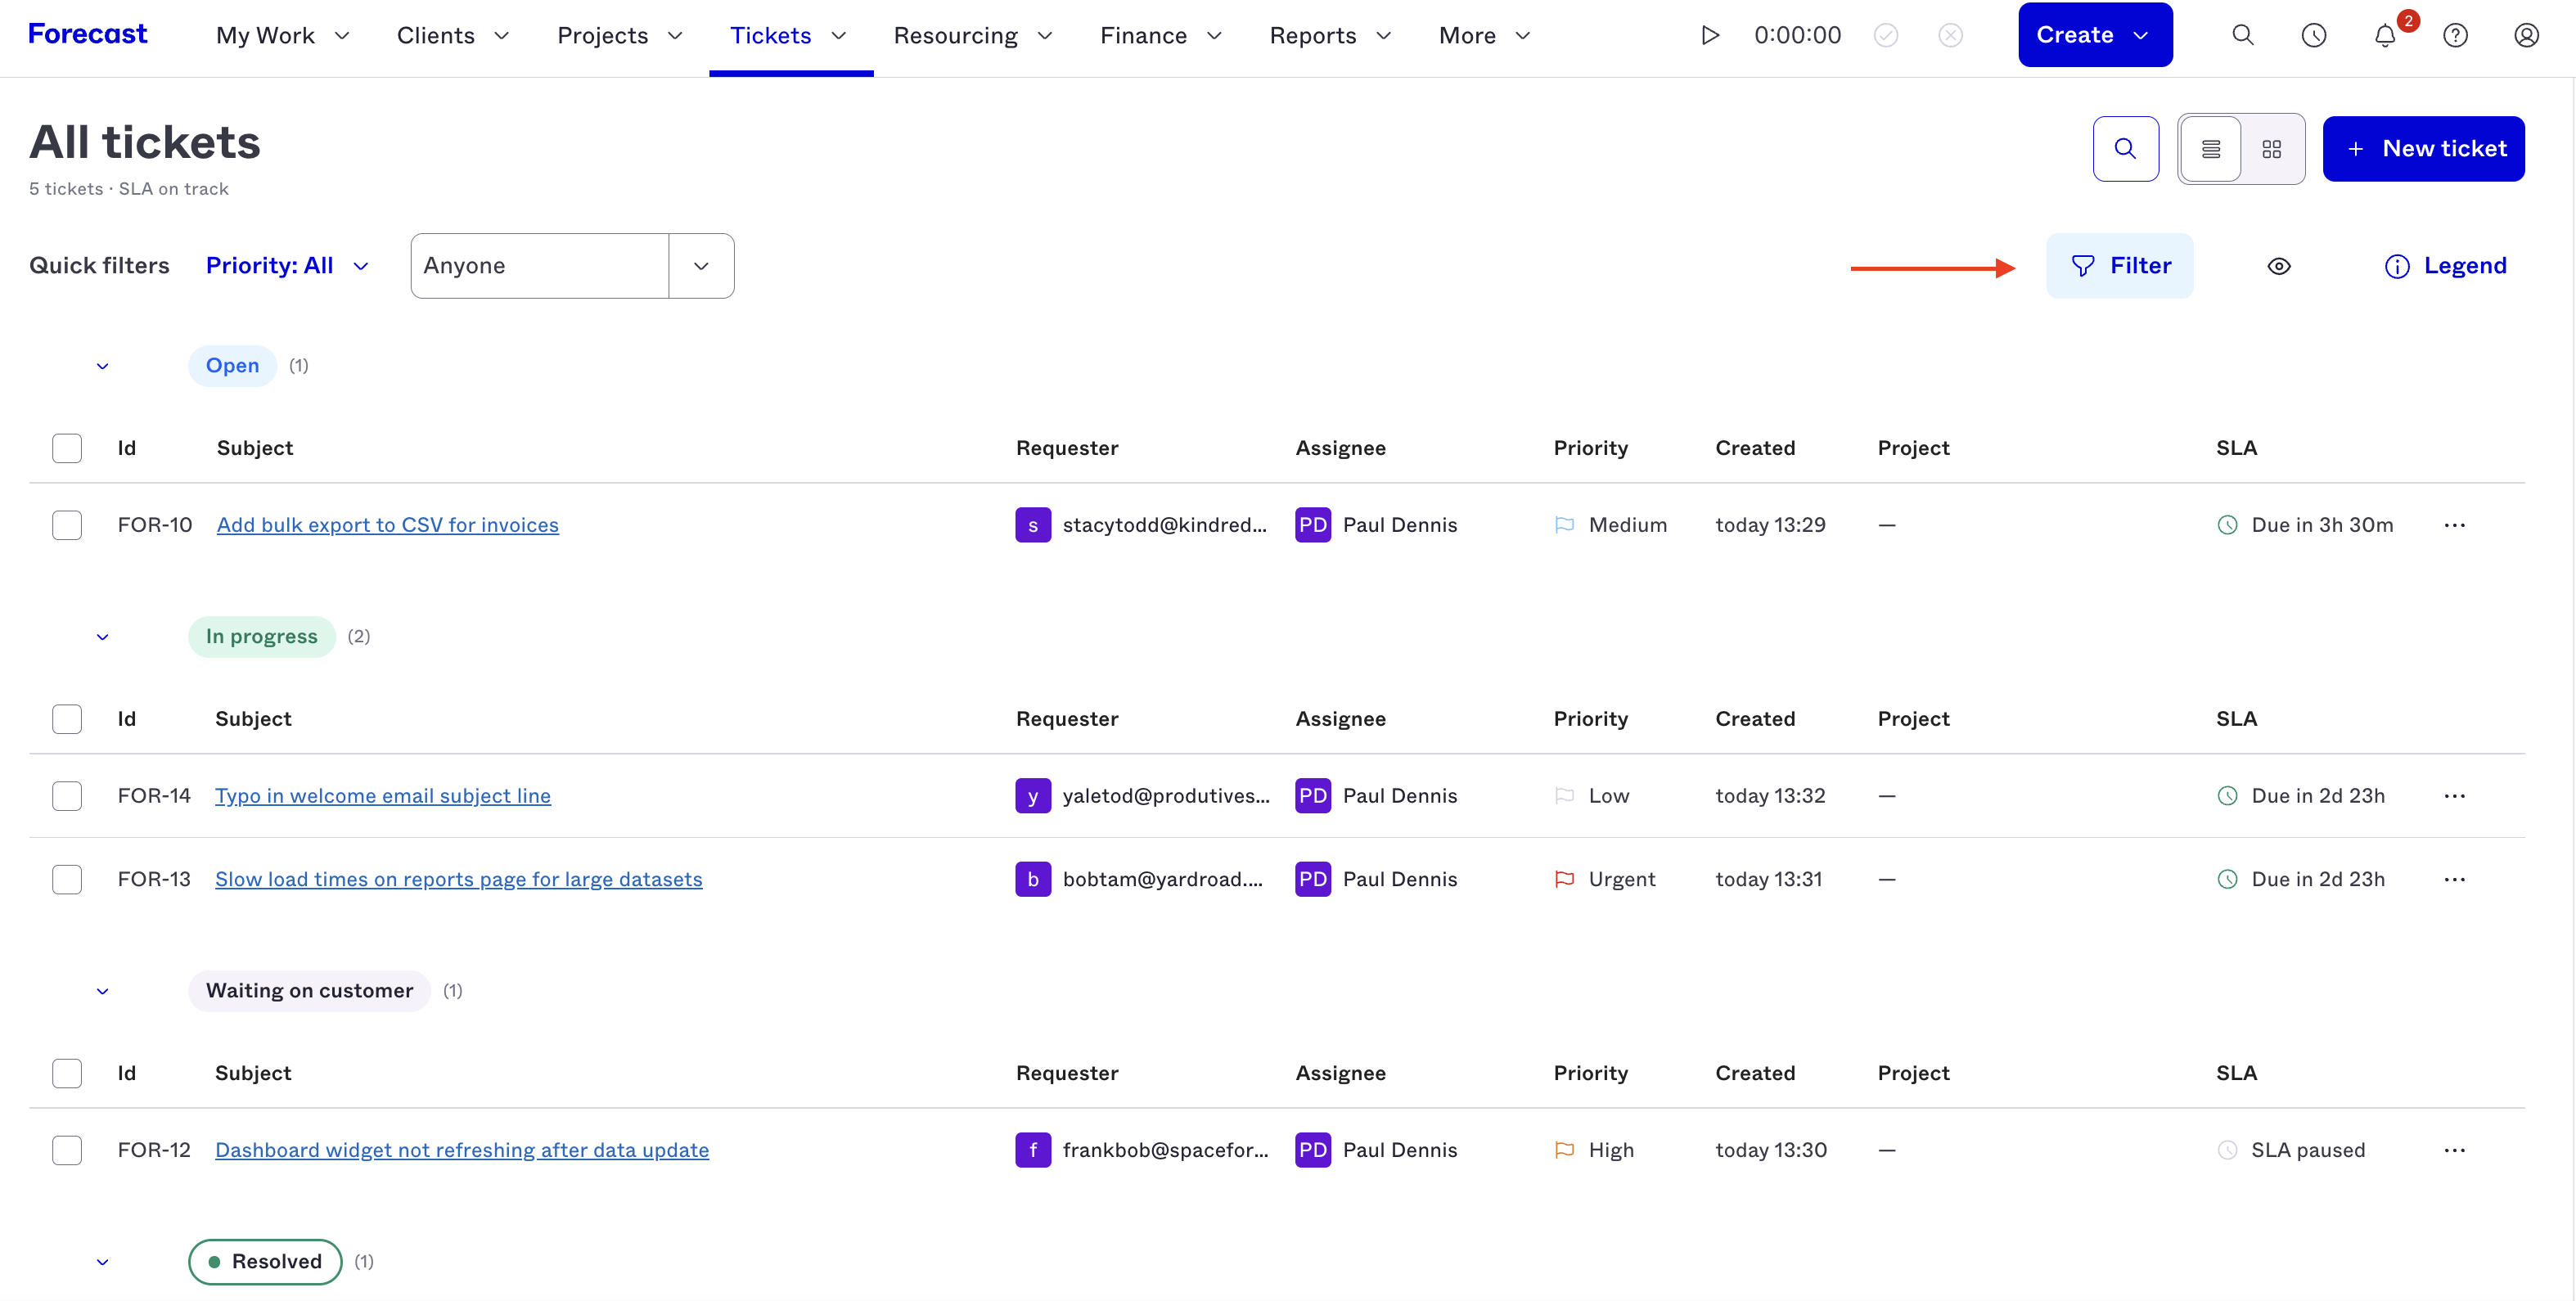Open the notifications bell
The width and height of the screenshot is (2576, 1301).
2385,36
